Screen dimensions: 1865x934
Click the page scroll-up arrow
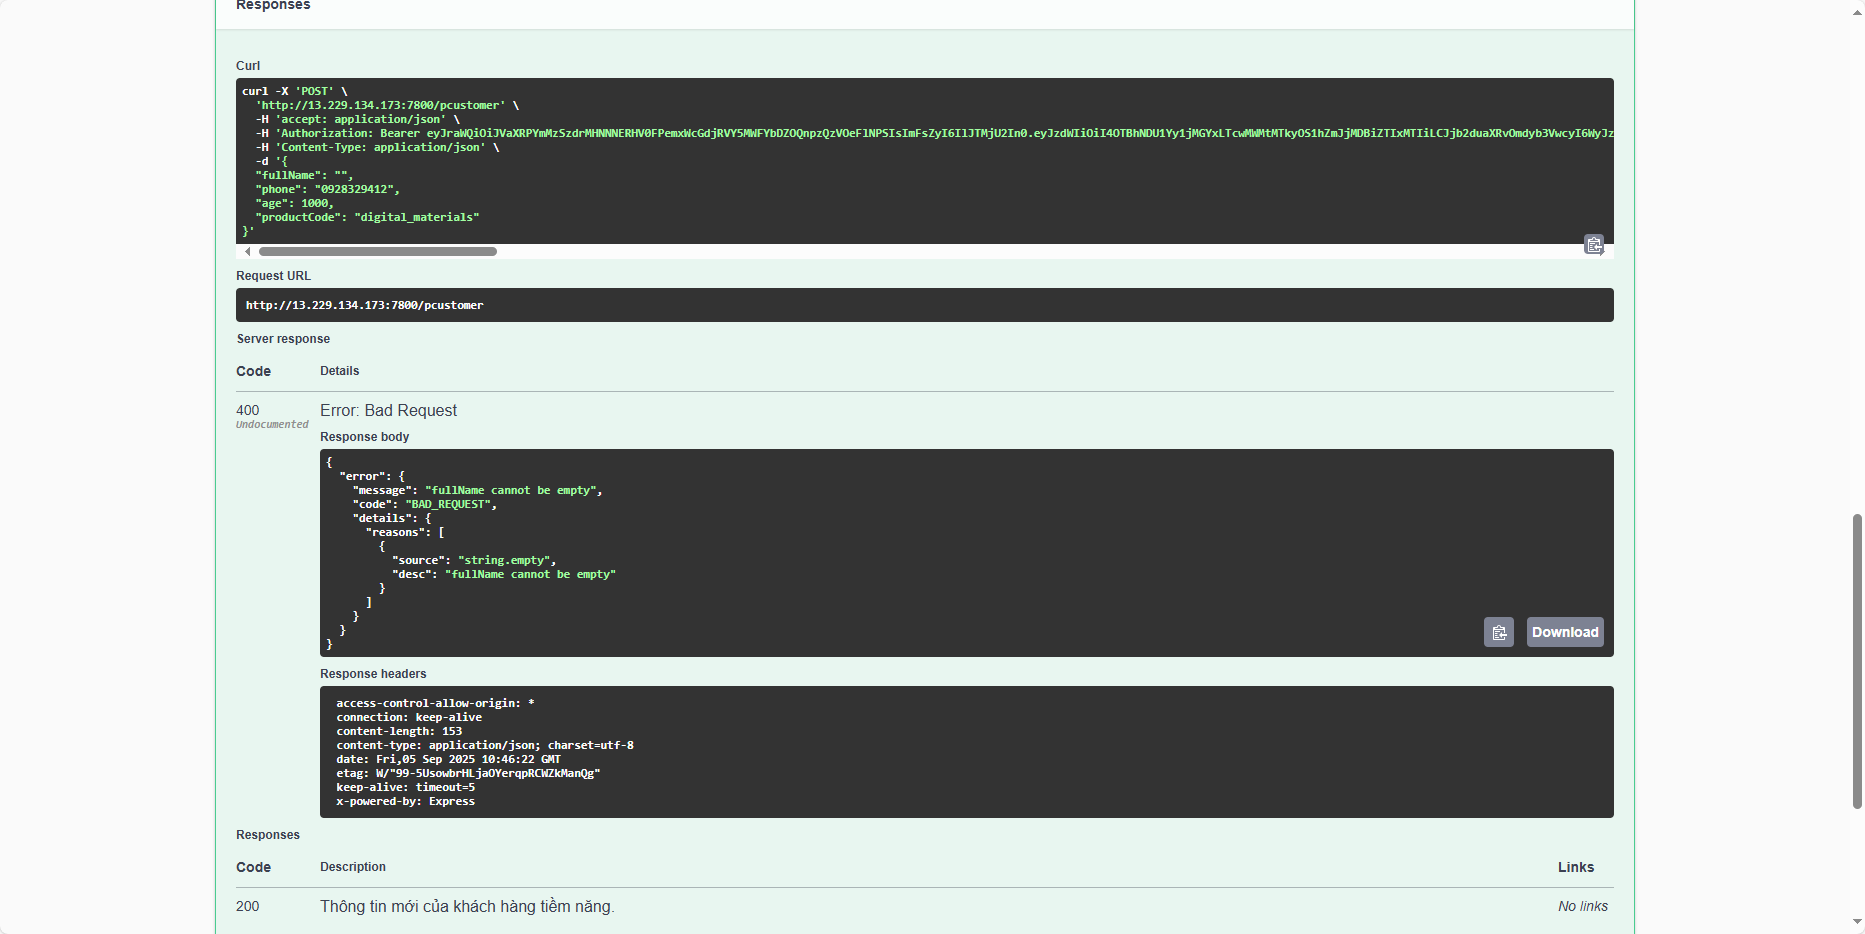coord(1857,7)
